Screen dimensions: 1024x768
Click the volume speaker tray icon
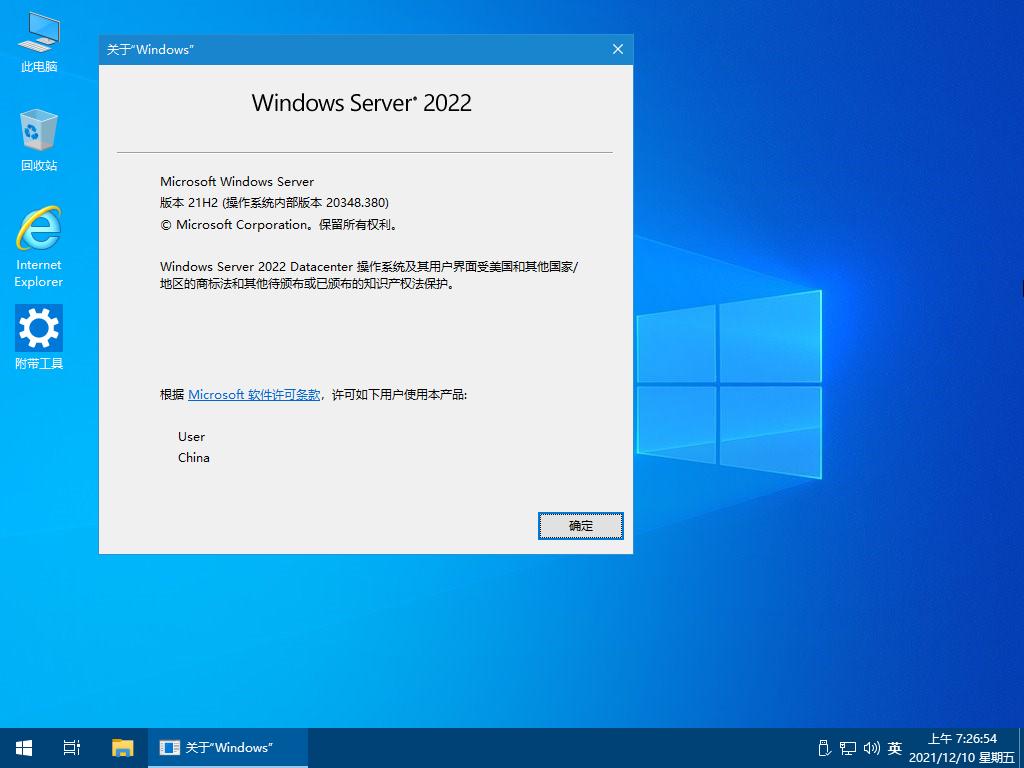[x=871, y=748]
